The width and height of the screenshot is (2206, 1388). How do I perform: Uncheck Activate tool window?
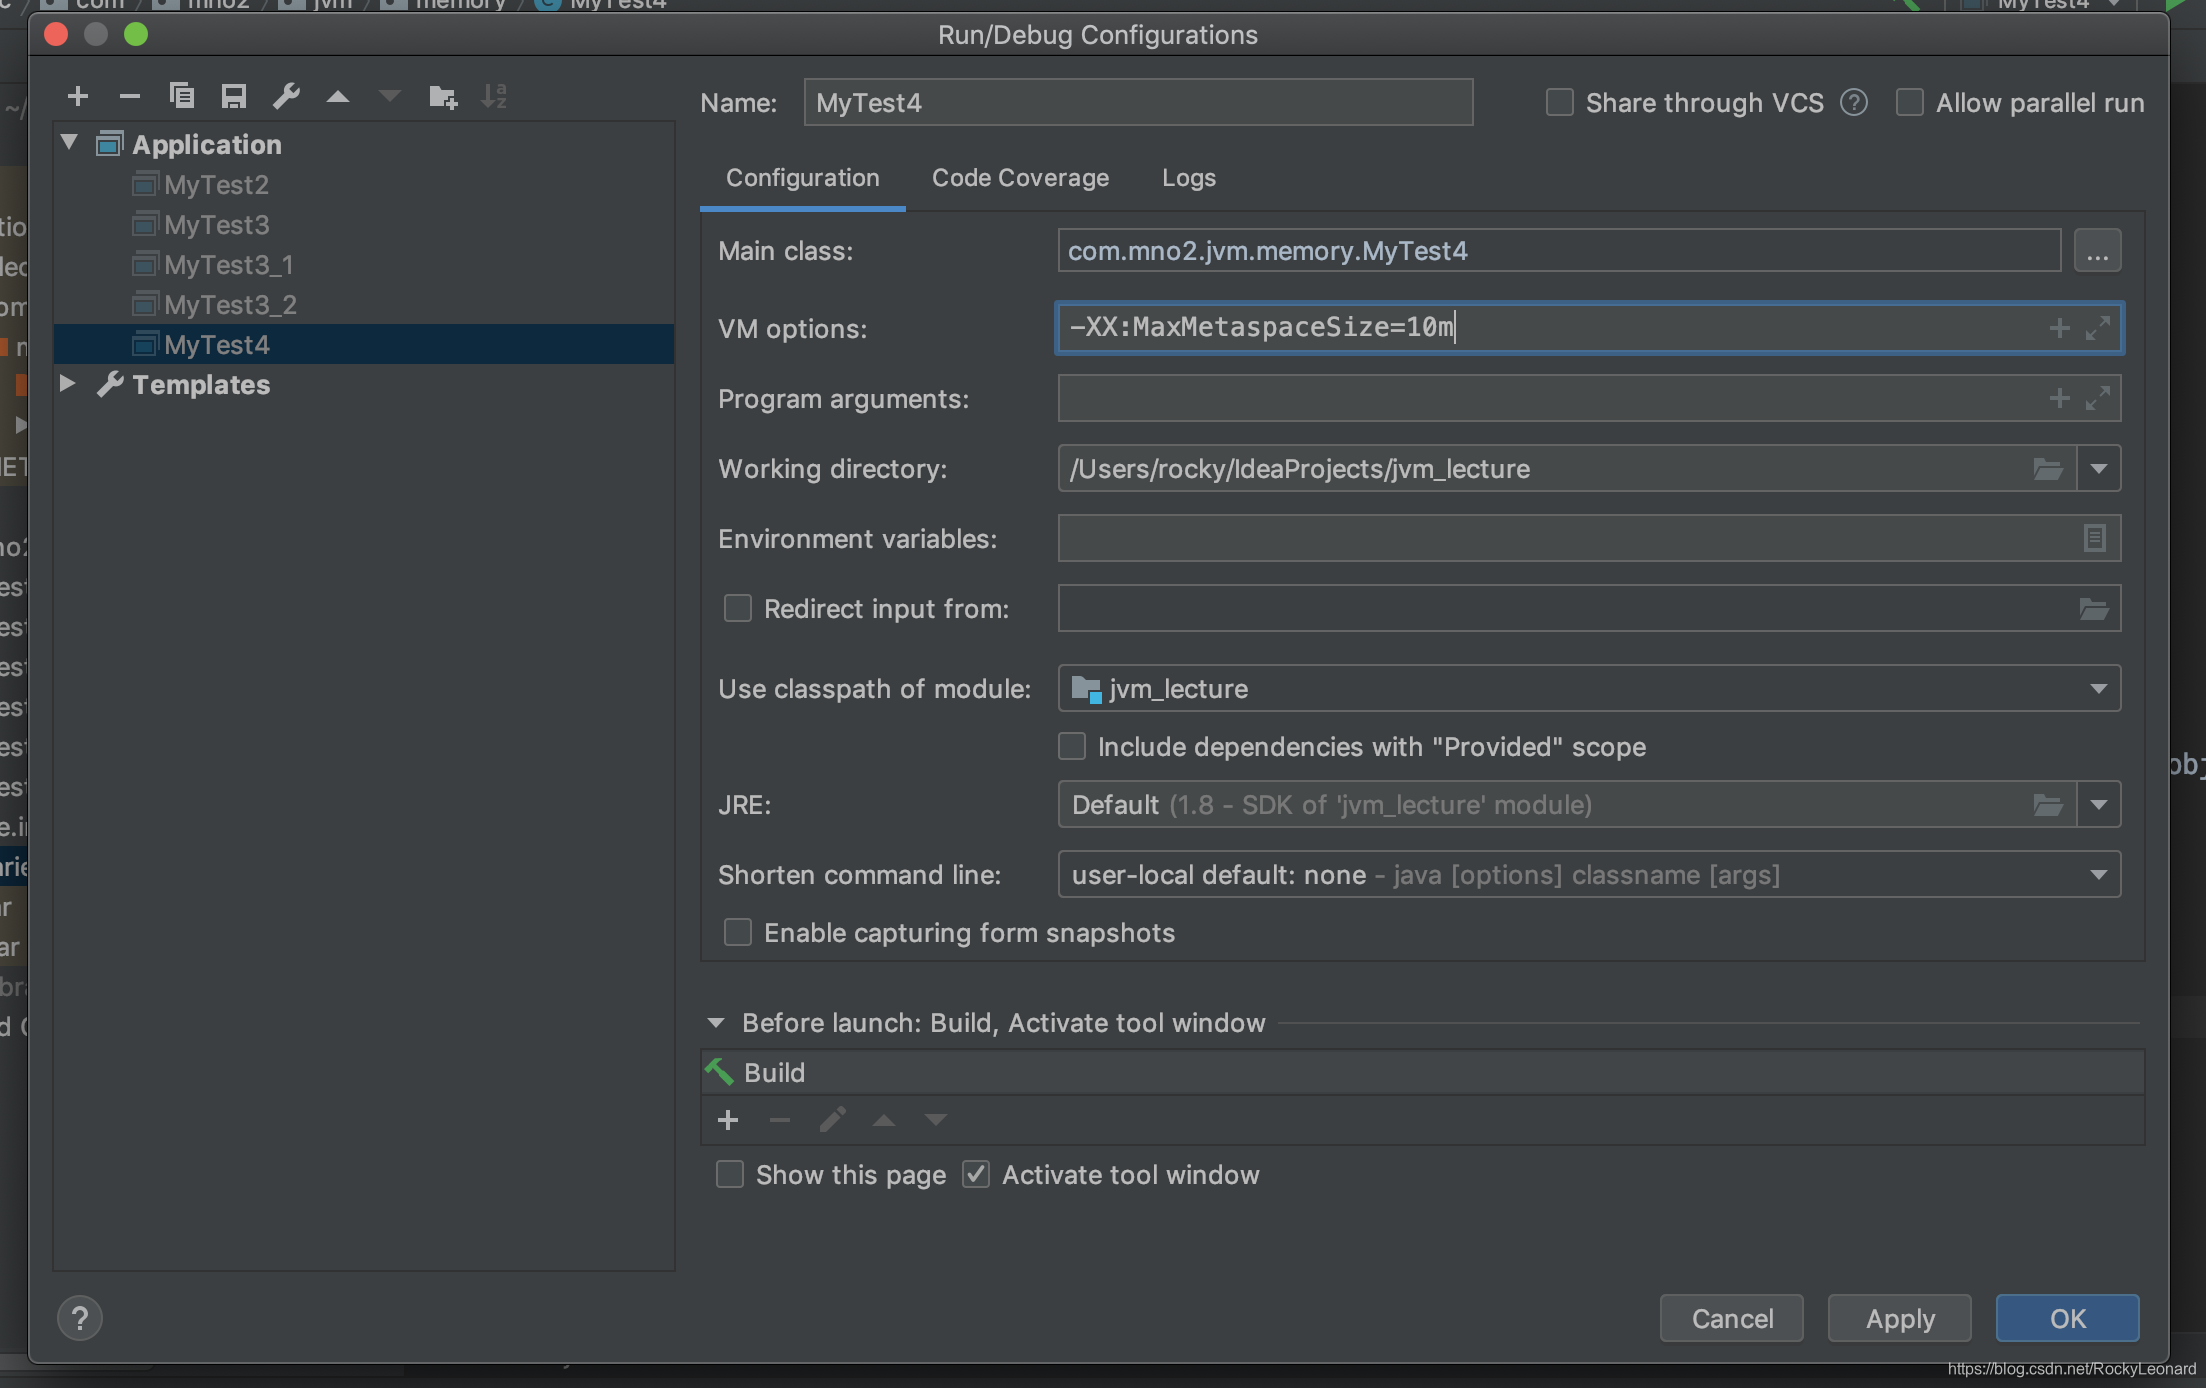[x=975, y=1174]
